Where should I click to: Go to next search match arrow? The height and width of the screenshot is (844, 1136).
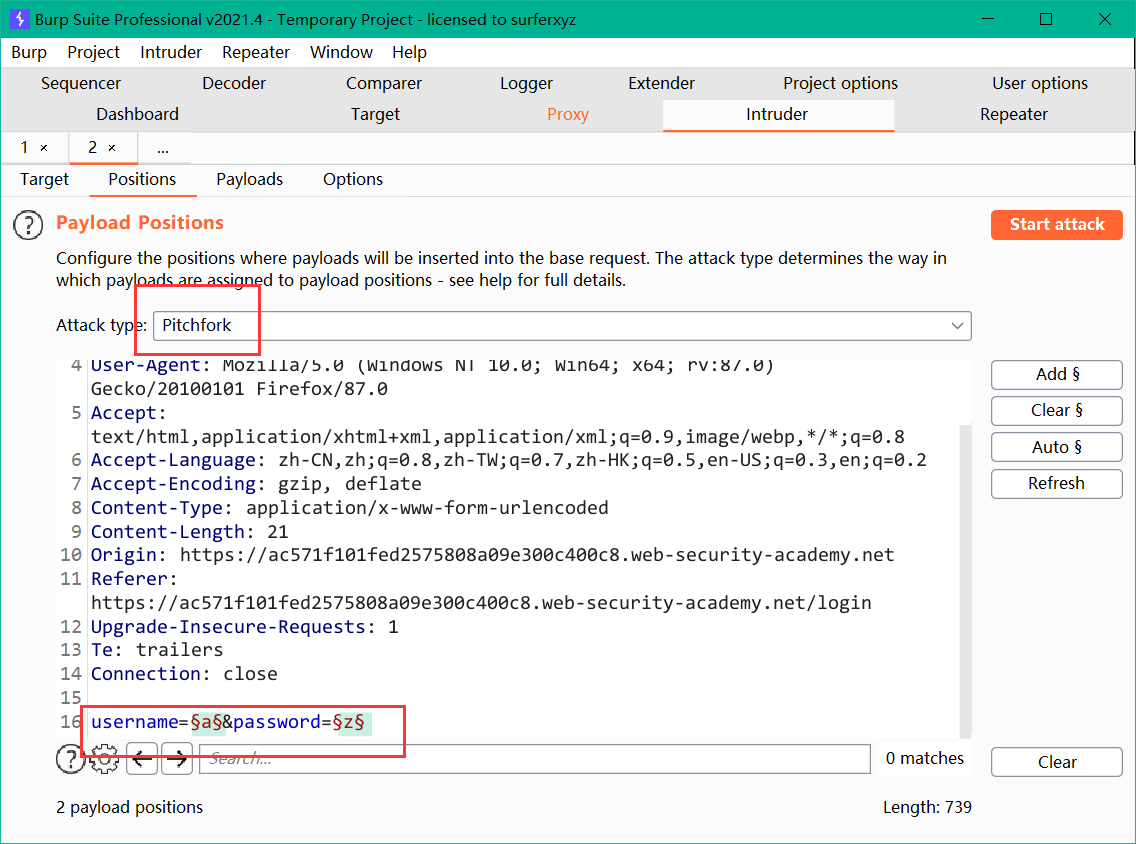177,759
